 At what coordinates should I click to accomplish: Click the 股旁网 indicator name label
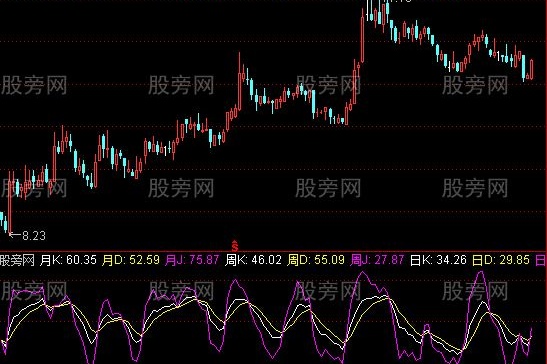click(x=17, y=260)
